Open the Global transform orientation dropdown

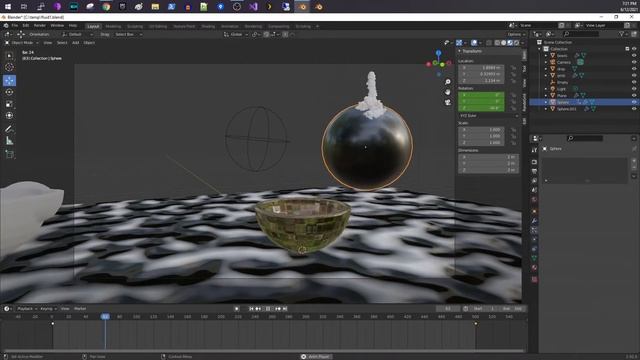(236, 35)
